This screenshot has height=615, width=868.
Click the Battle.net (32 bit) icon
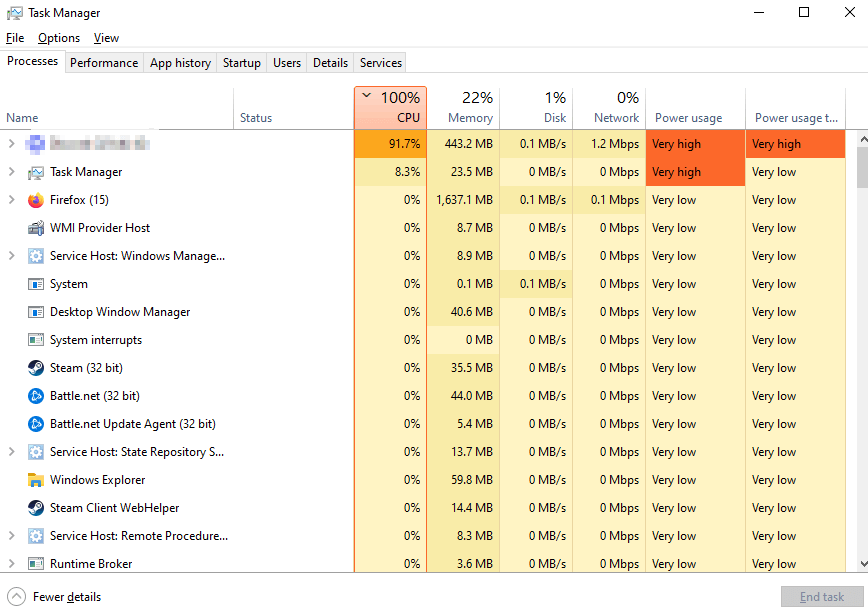36,396
